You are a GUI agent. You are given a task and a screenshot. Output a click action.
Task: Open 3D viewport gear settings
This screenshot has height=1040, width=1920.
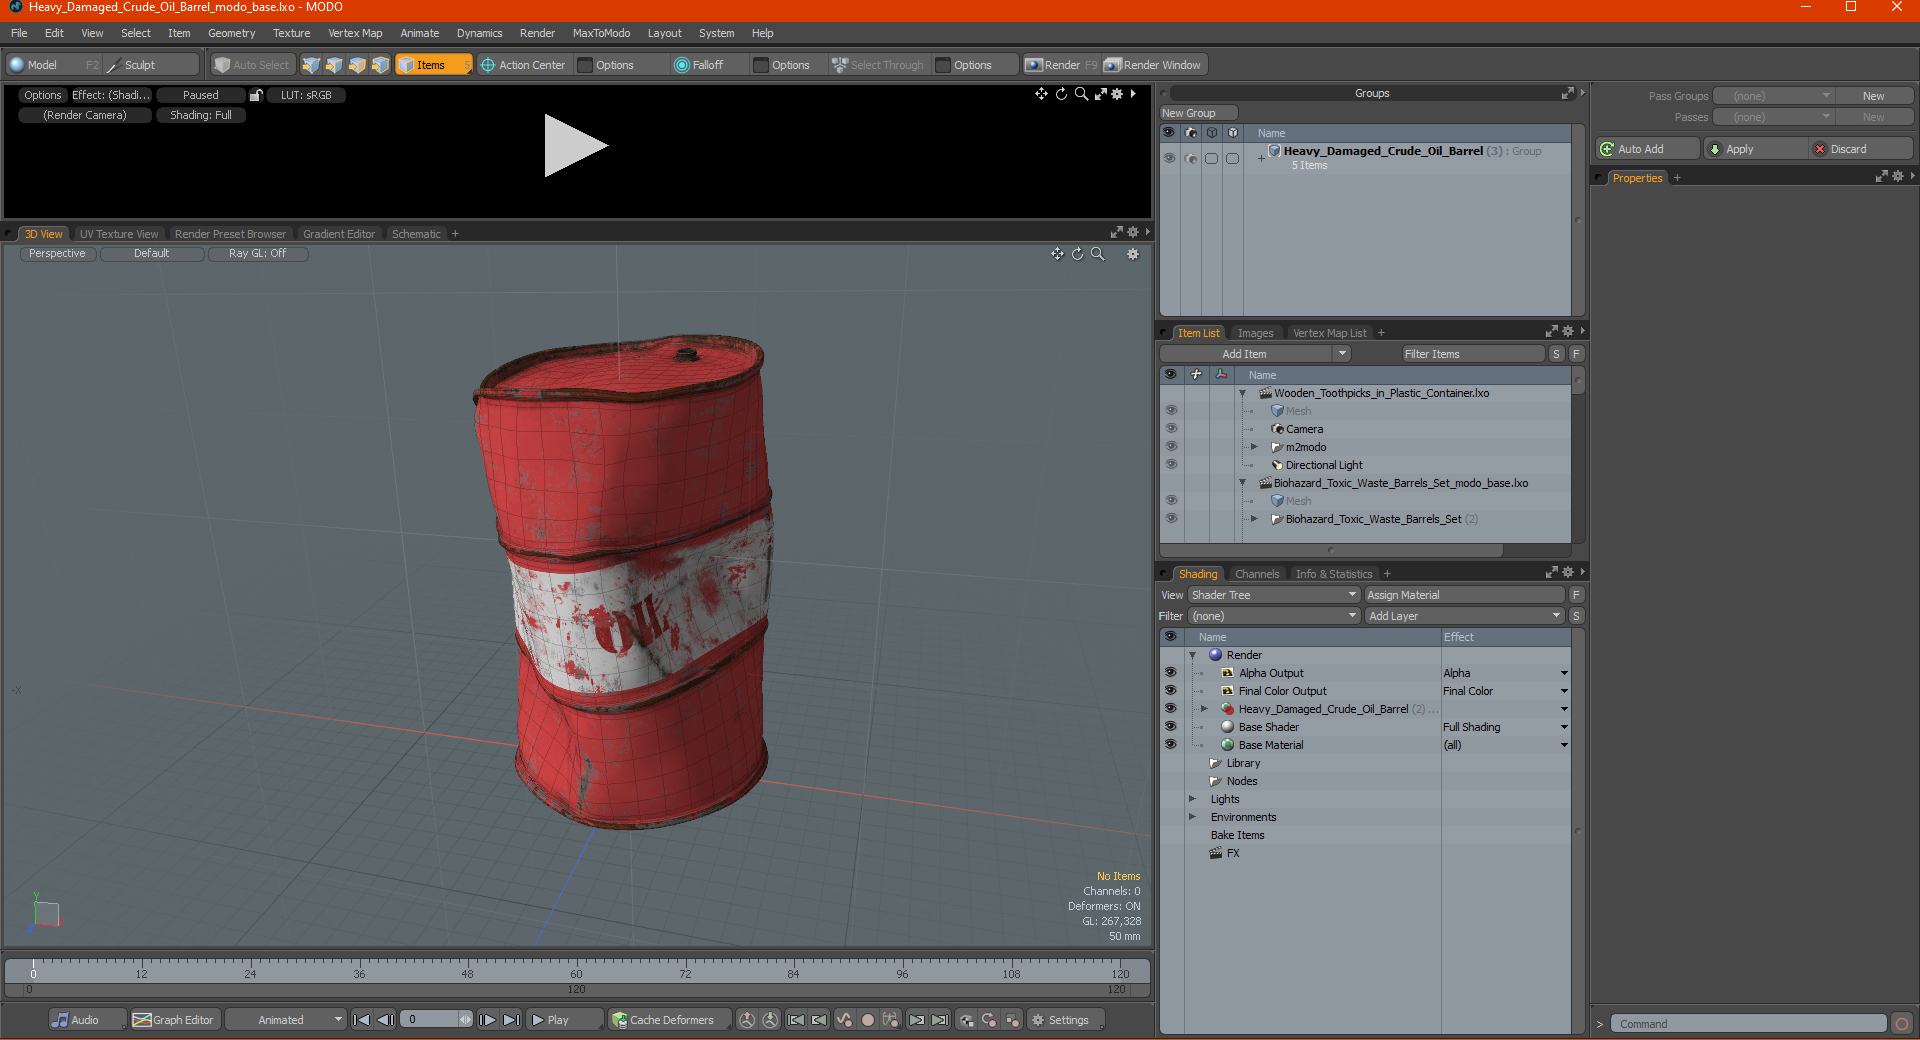(x=1133, y=254)
